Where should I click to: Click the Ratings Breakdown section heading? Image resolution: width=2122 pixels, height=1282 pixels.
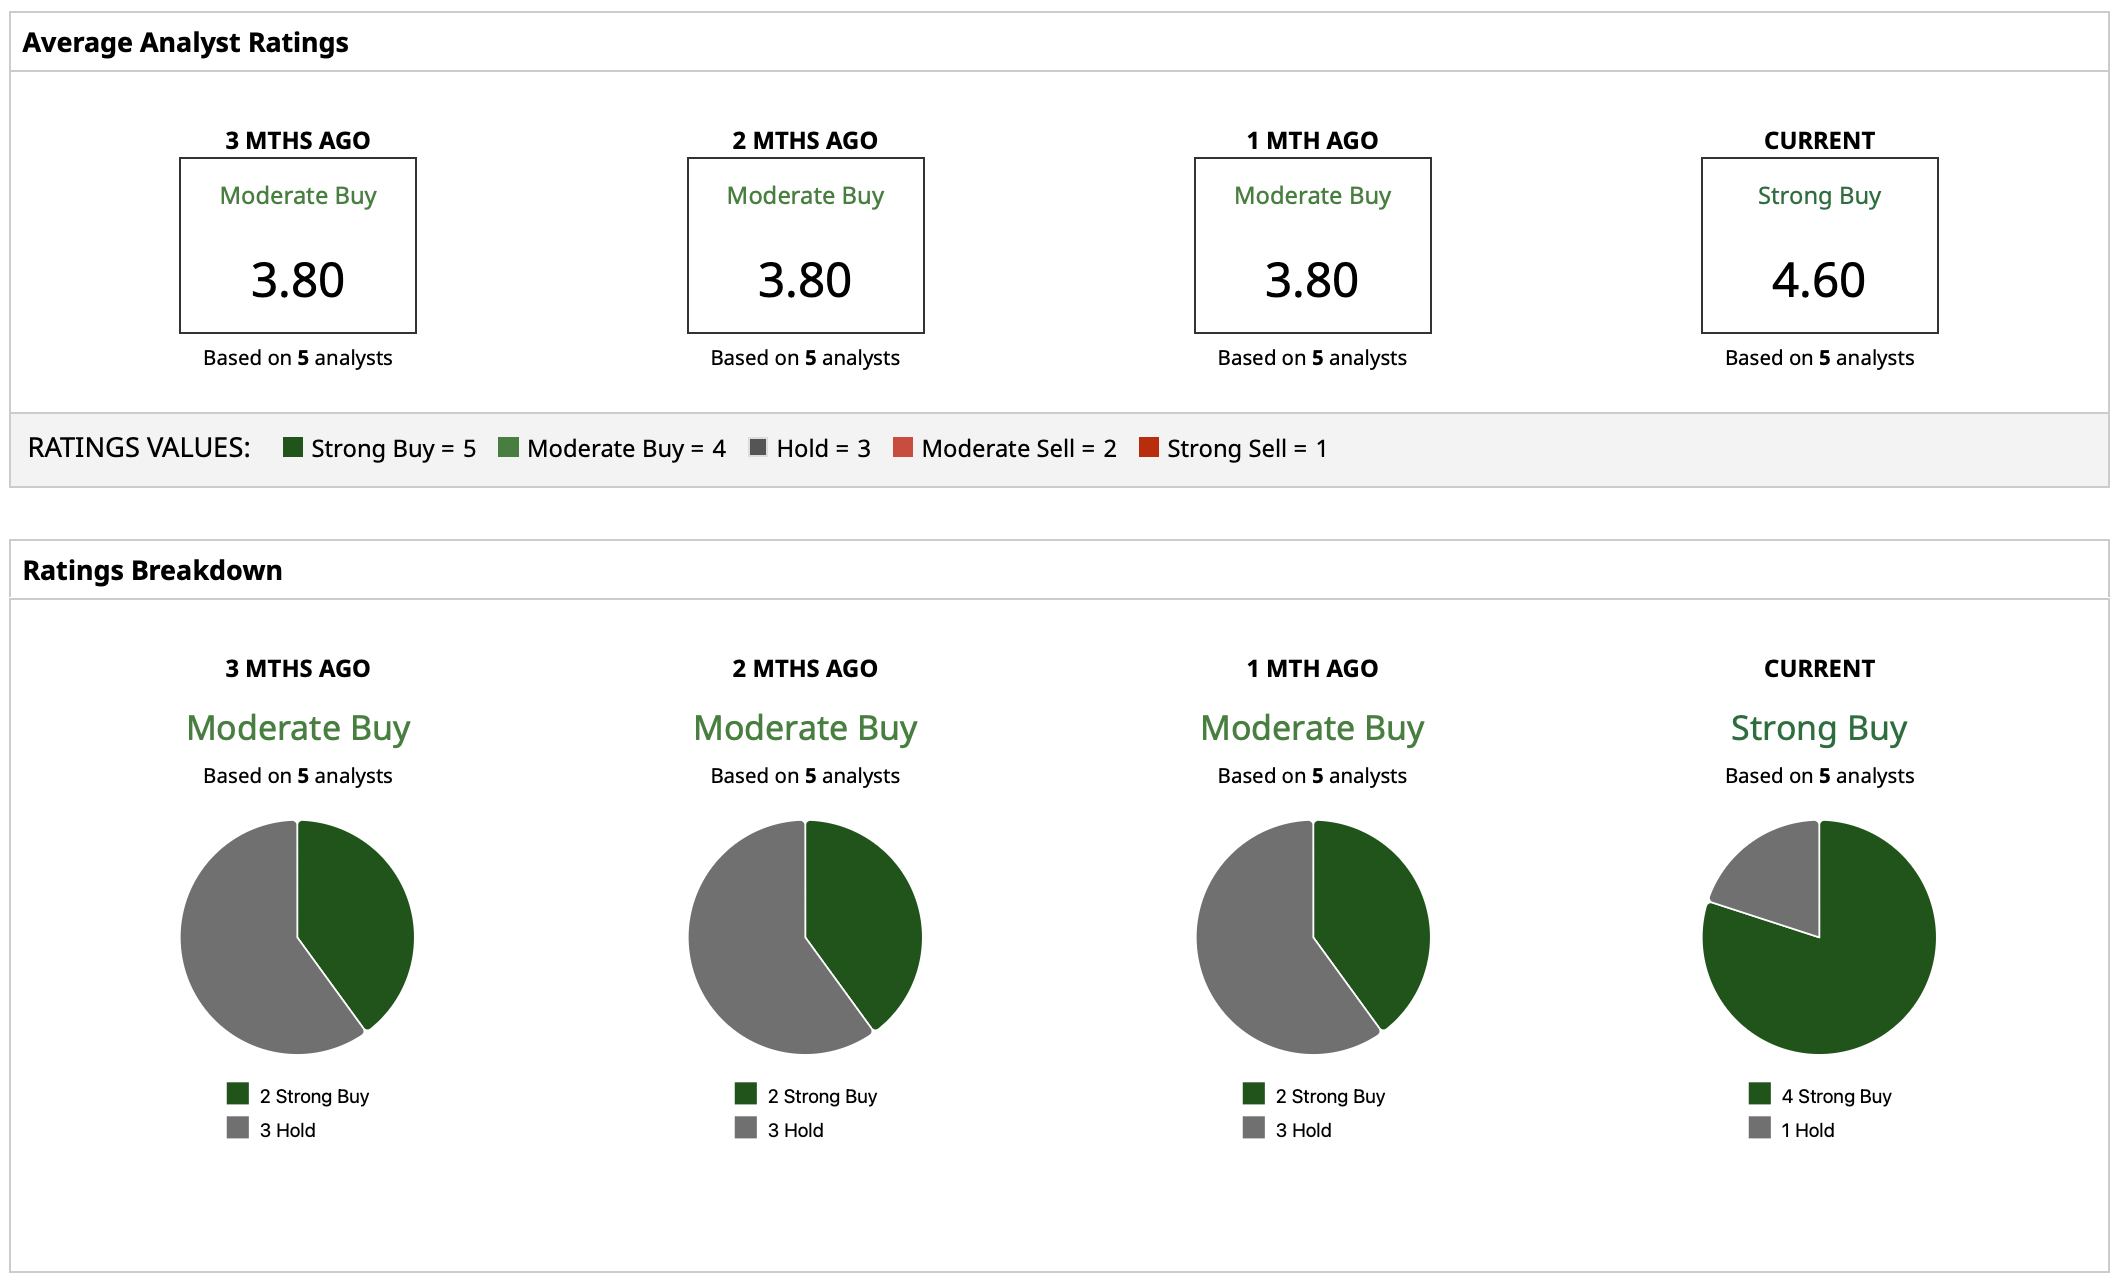click(152, 570)
